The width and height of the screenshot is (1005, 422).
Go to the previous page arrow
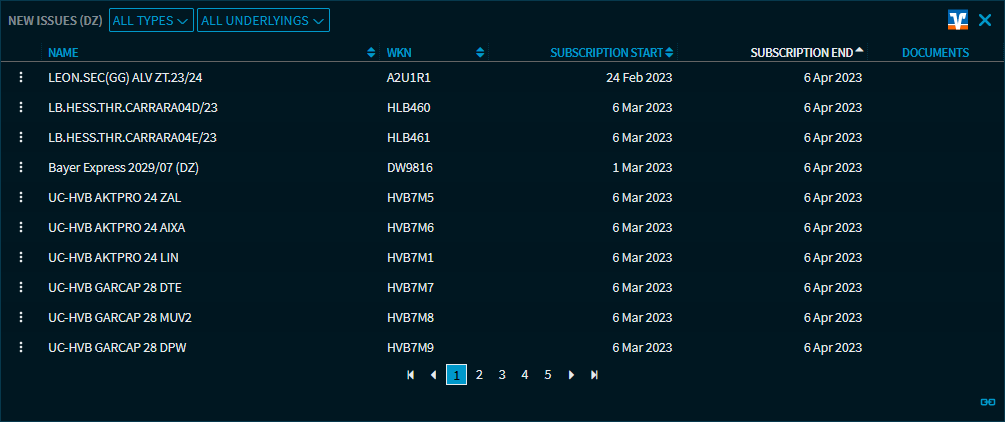(x=433, y=375)
